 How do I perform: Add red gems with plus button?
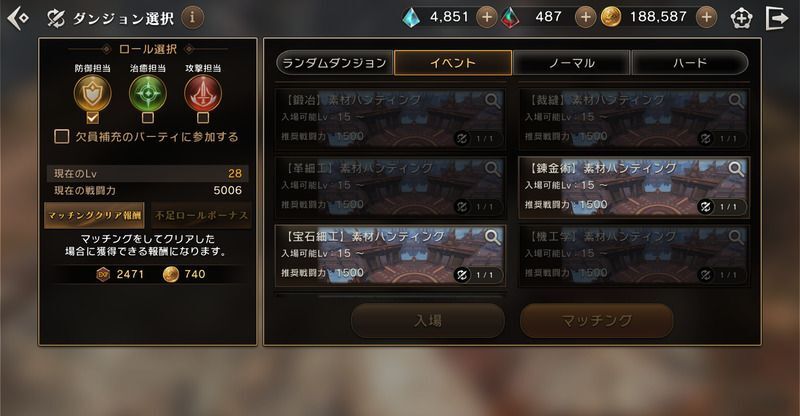tap(585, 17)
